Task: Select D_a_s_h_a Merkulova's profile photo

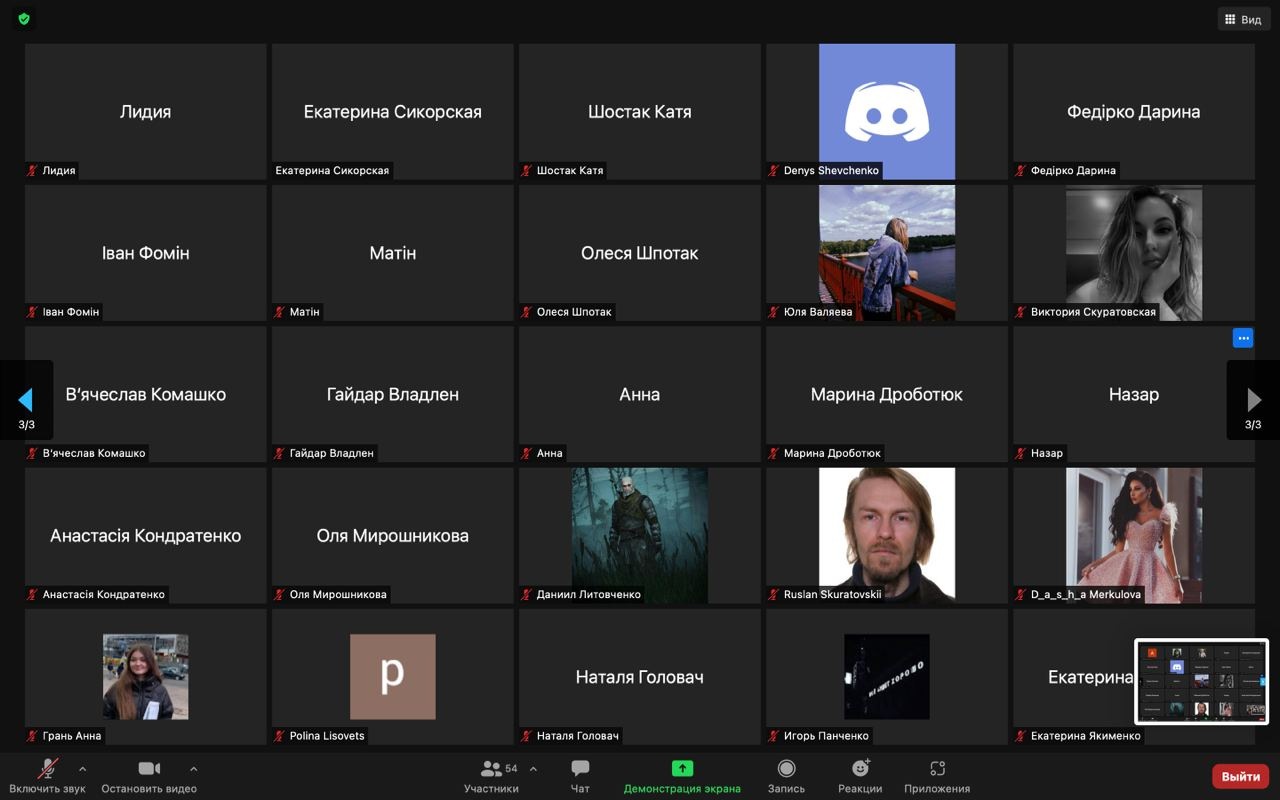Action: coord(1134,535)
